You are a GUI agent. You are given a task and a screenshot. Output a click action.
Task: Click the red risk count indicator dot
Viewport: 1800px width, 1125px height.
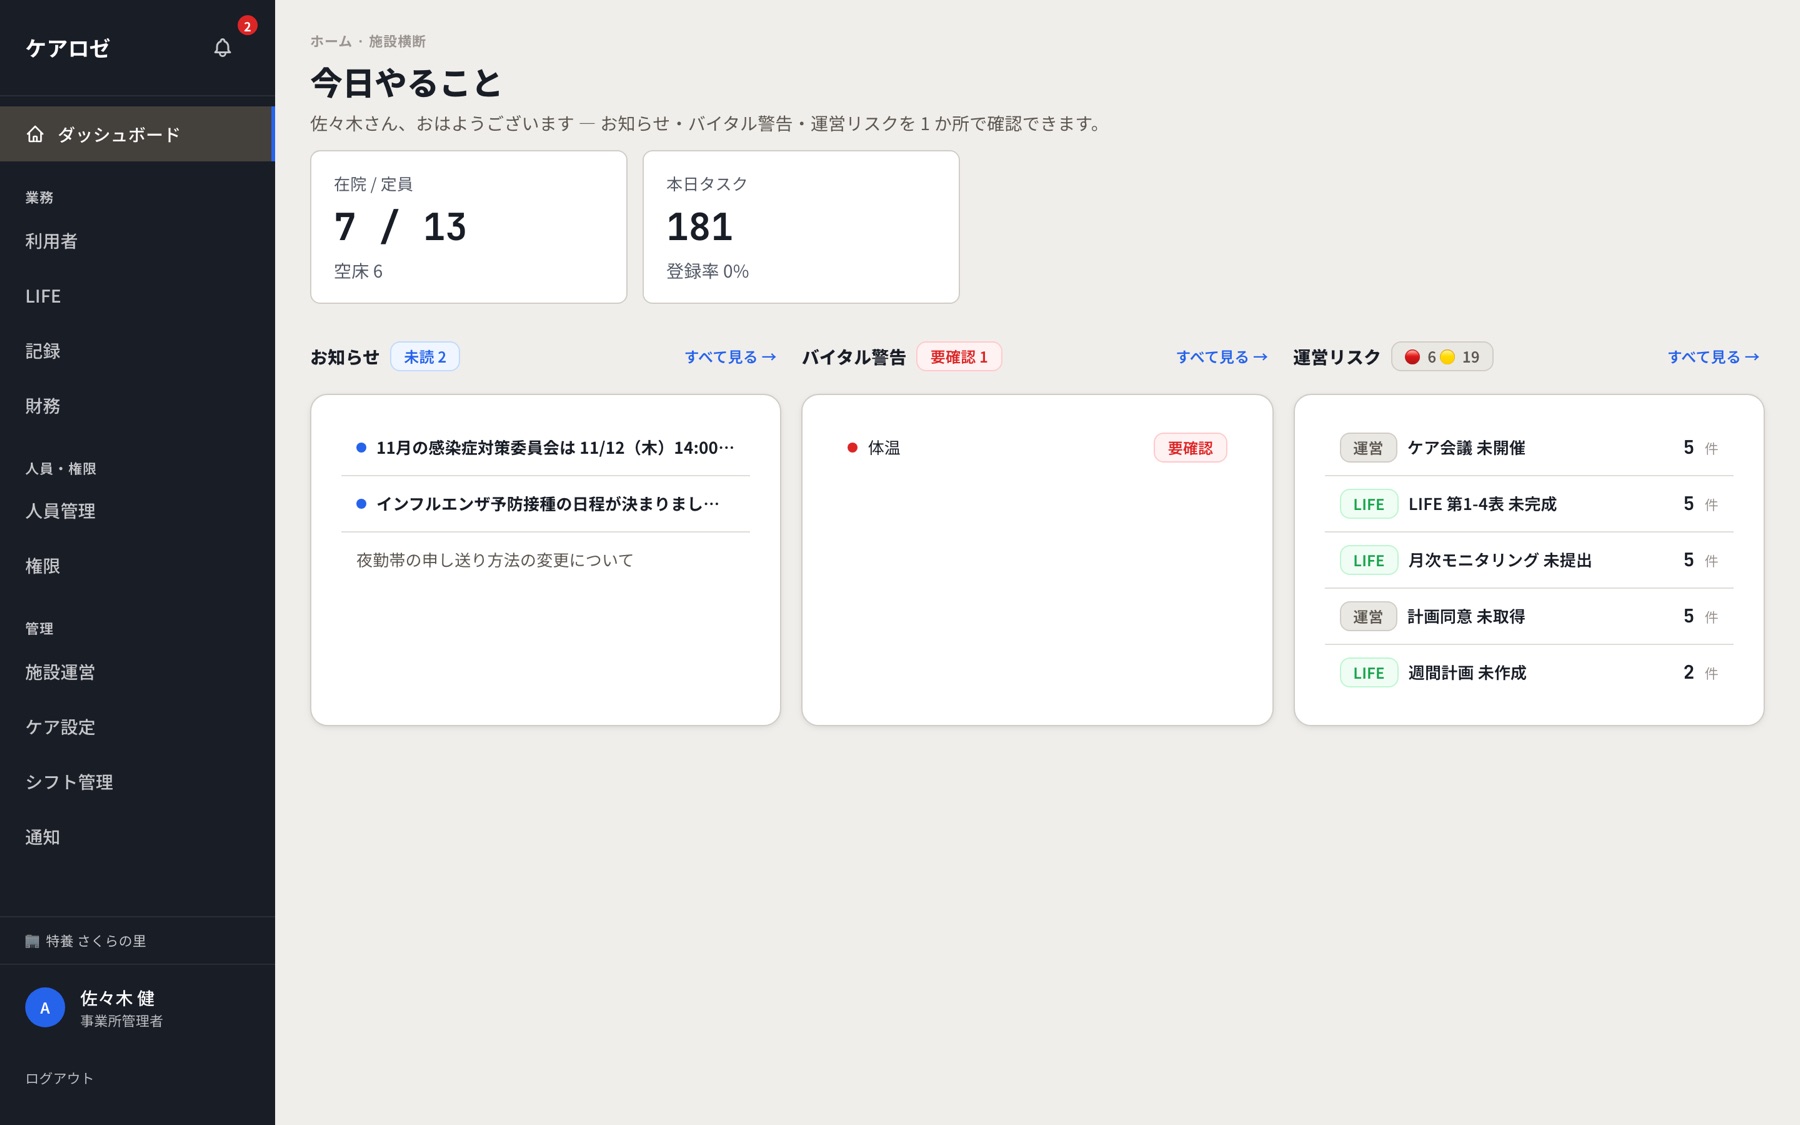click(1412, 357)
